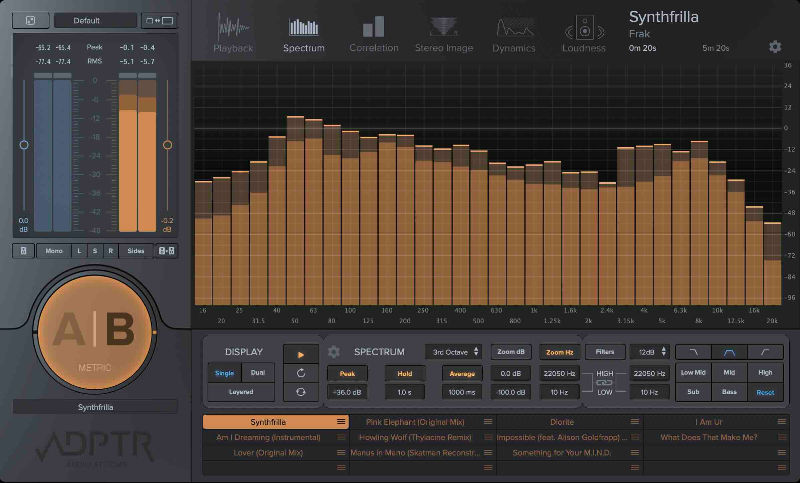This screenshot has width=800, height=483.
Task: Click the Low Mid filter preset
Action: (693, 373)
